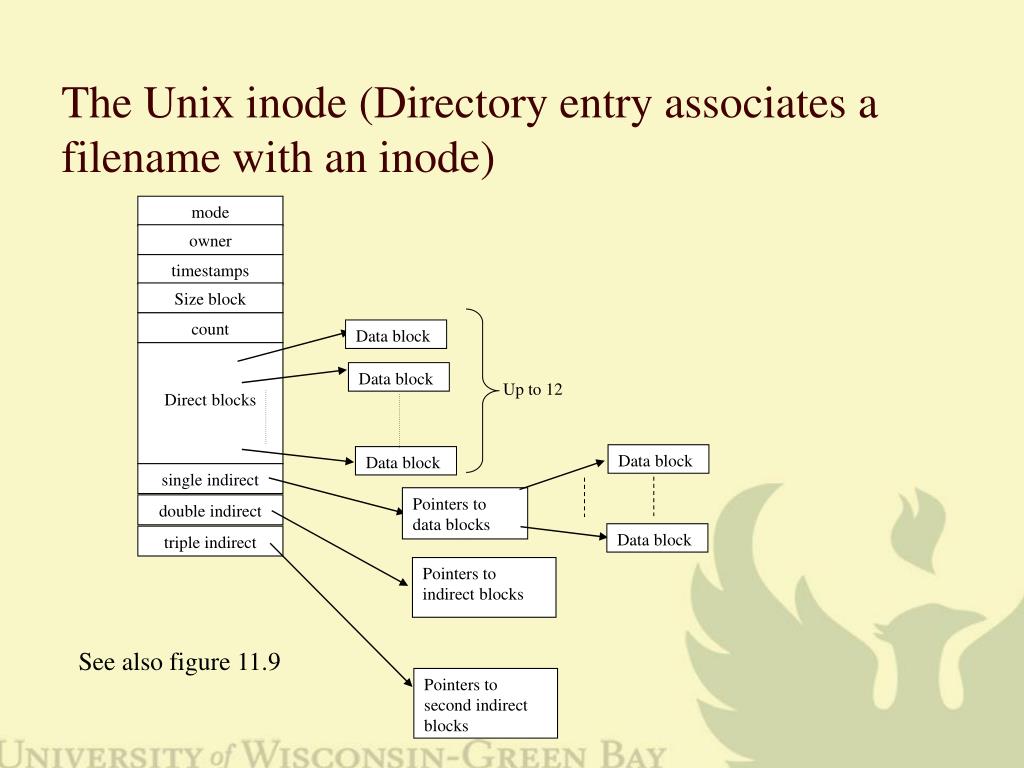Click the 'Pointers to indirect blocks' box

(484, 587)
